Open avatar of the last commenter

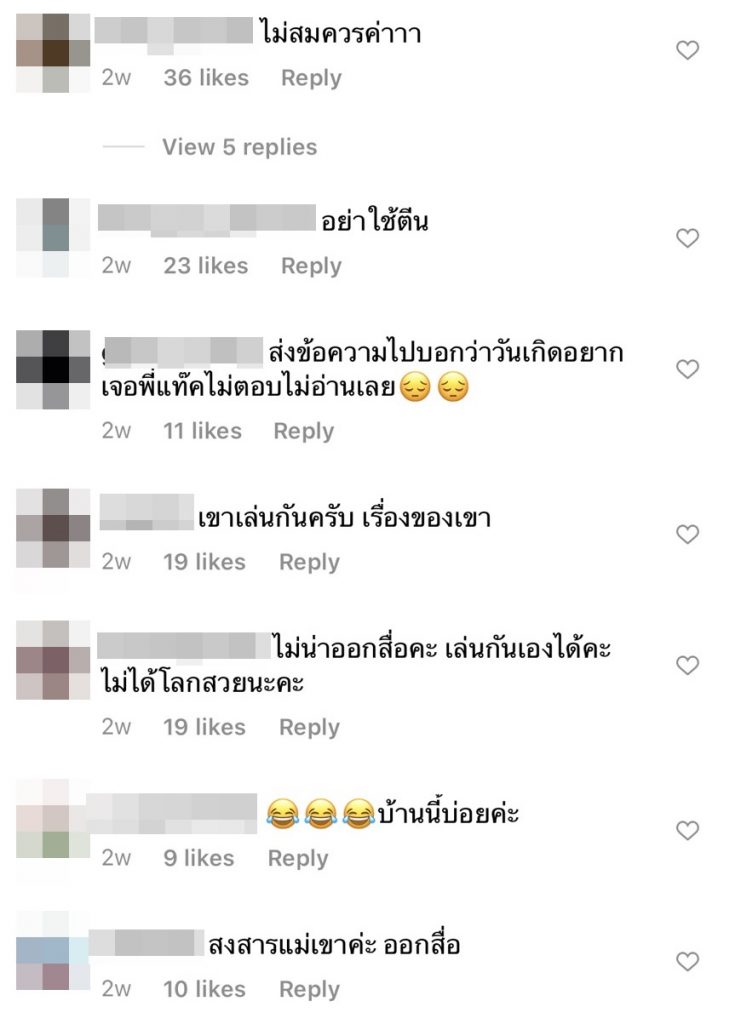tap(53, 951)
